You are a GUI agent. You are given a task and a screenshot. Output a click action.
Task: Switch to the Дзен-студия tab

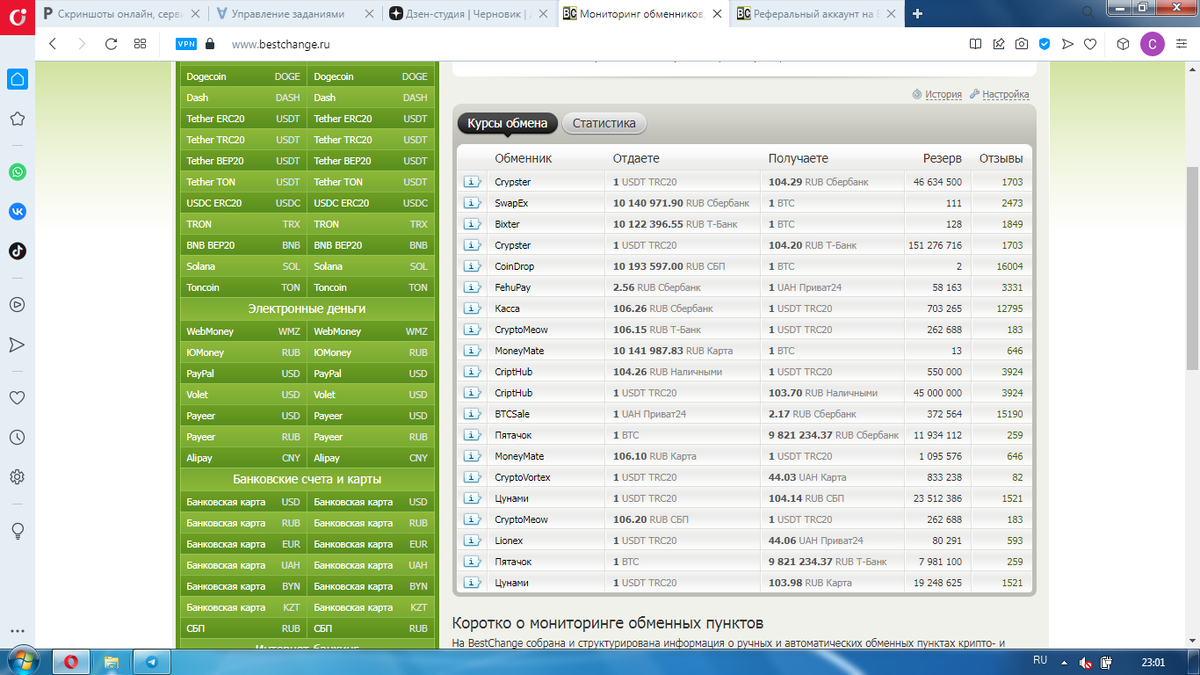pos(468,14)
